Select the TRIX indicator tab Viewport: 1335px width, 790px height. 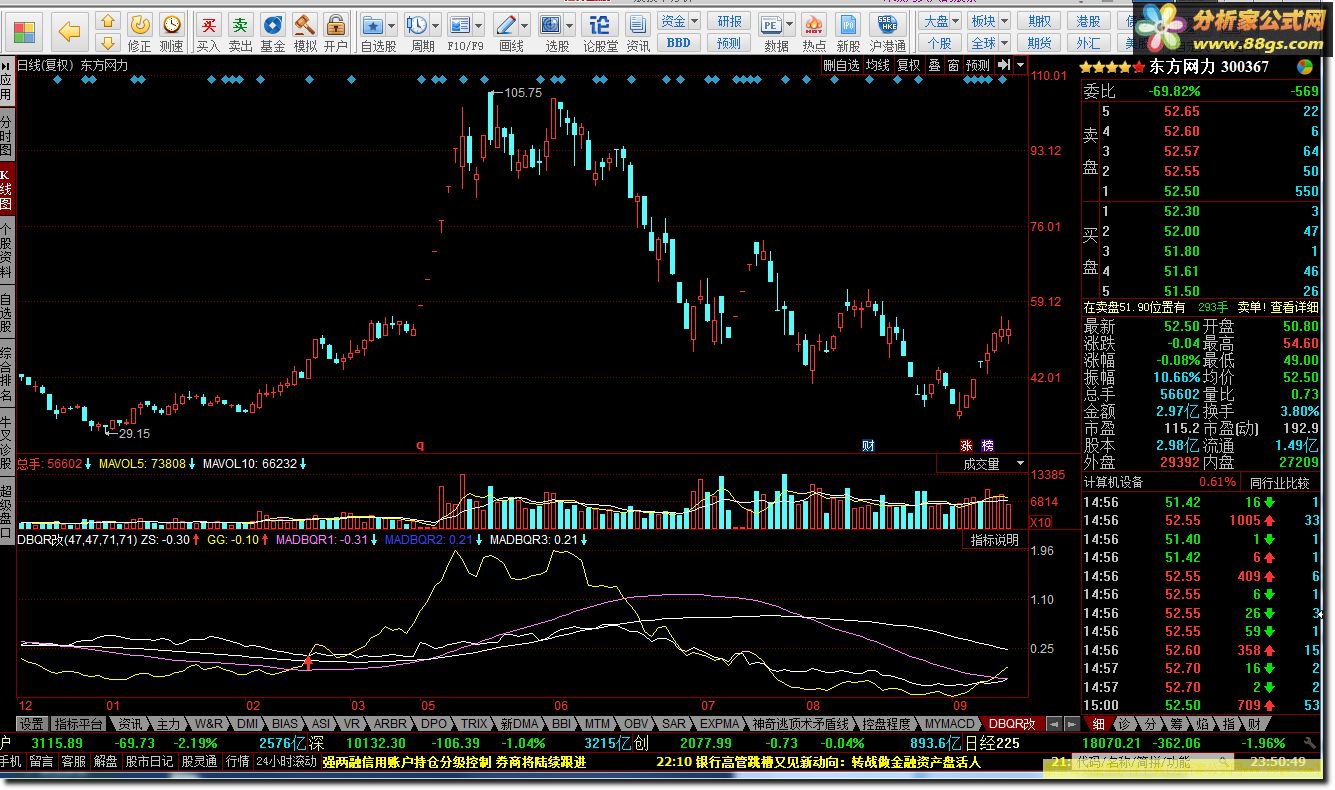point(474,723)
